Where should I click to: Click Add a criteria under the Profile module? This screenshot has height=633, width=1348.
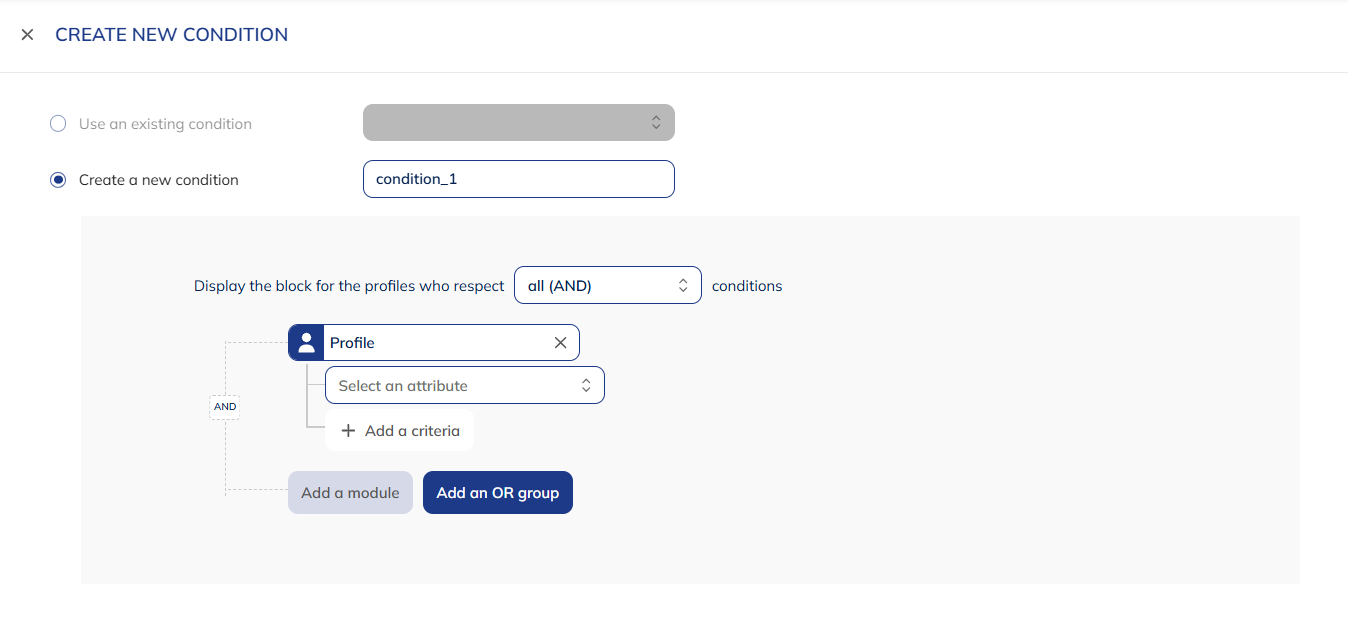click(399, 430)
